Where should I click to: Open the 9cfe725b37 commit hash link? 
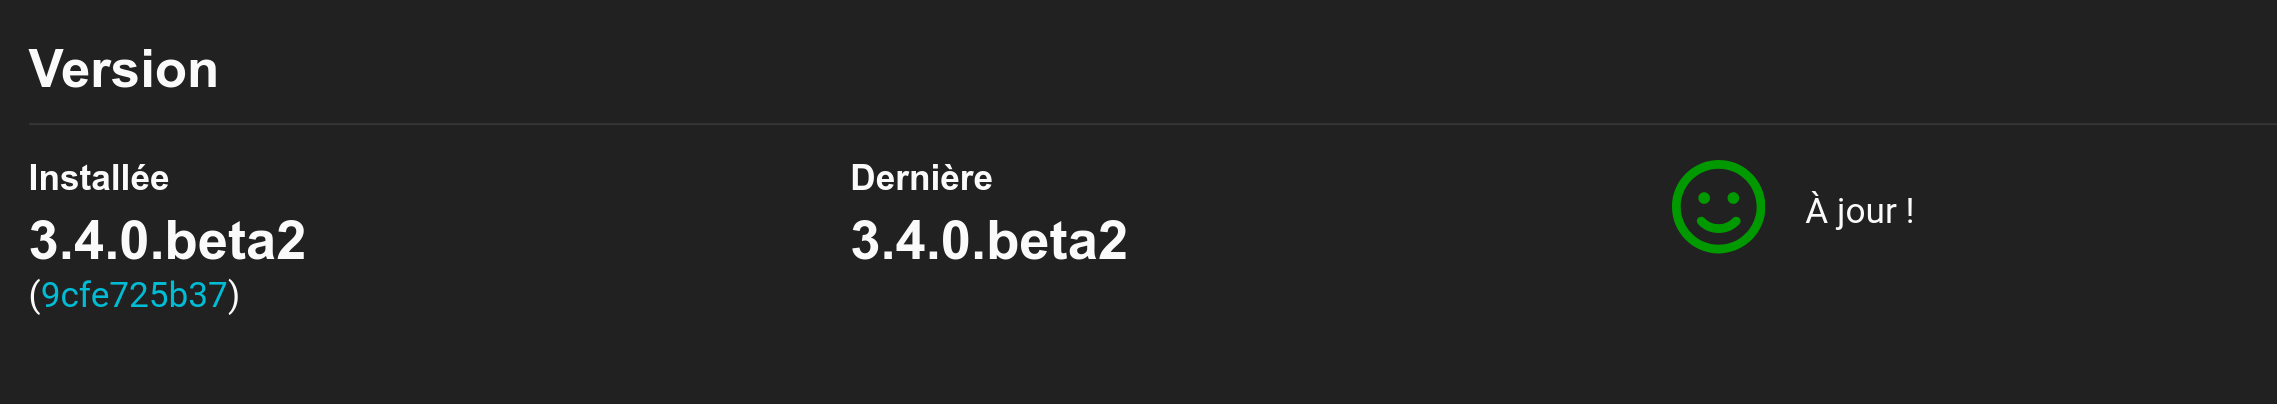click(x=134, y=295)
